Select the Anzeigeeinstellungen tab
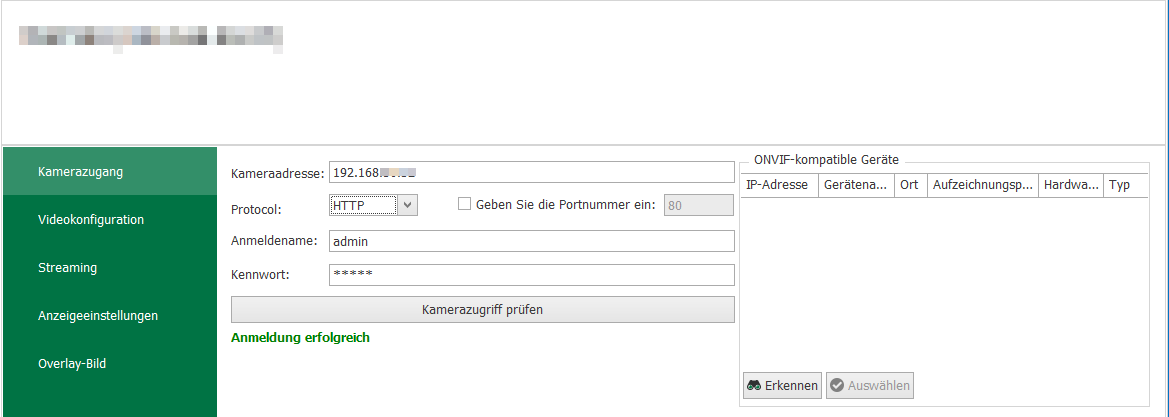This screenshot has height=417, width=1169. tap(109, 315)
